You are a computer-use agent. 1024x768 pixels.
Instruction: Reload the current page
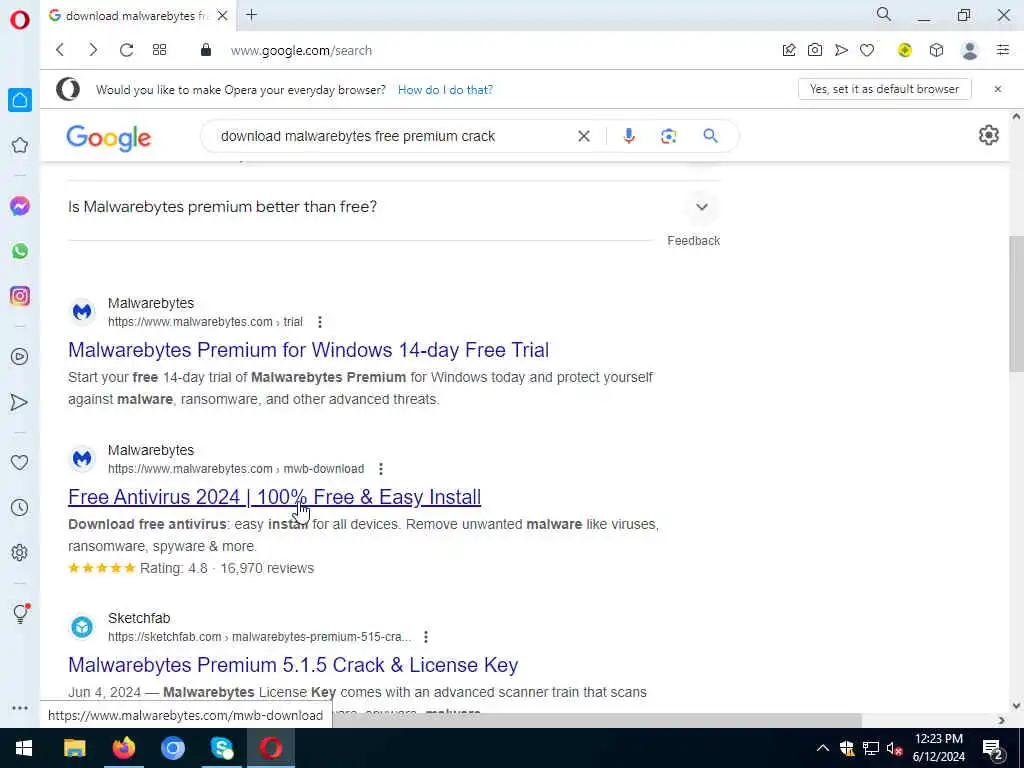click(126, 50)
